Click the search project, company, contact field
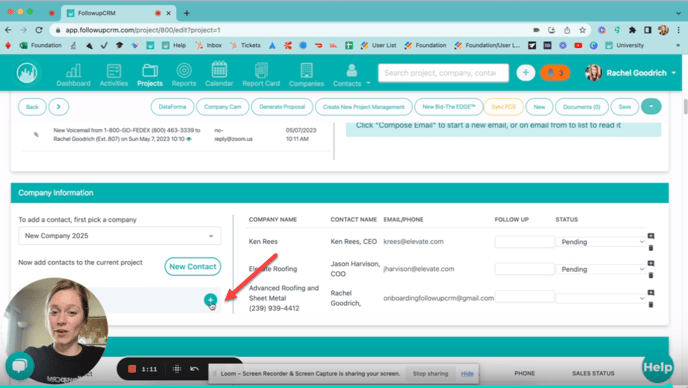 pyautogui.click(x=443, y=73)
